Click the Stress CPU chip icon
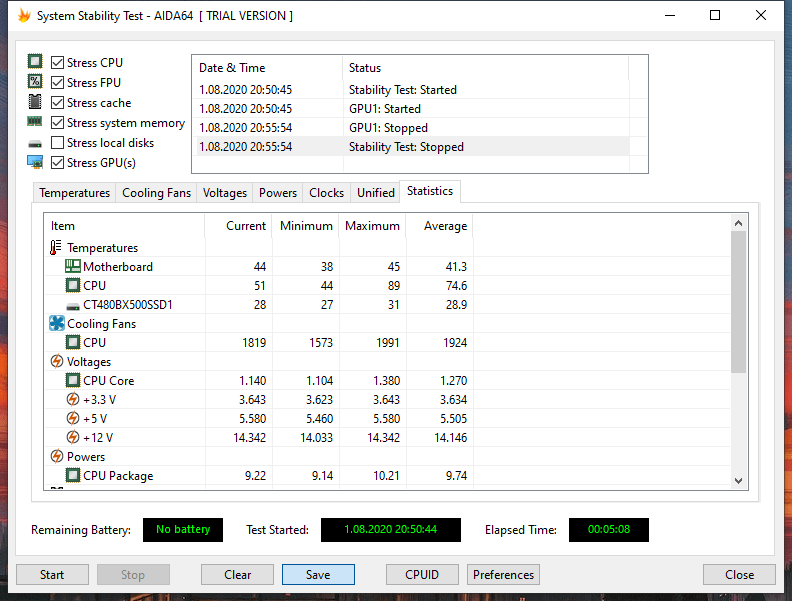The image size is (792, 601). click(x=35, y=62)
